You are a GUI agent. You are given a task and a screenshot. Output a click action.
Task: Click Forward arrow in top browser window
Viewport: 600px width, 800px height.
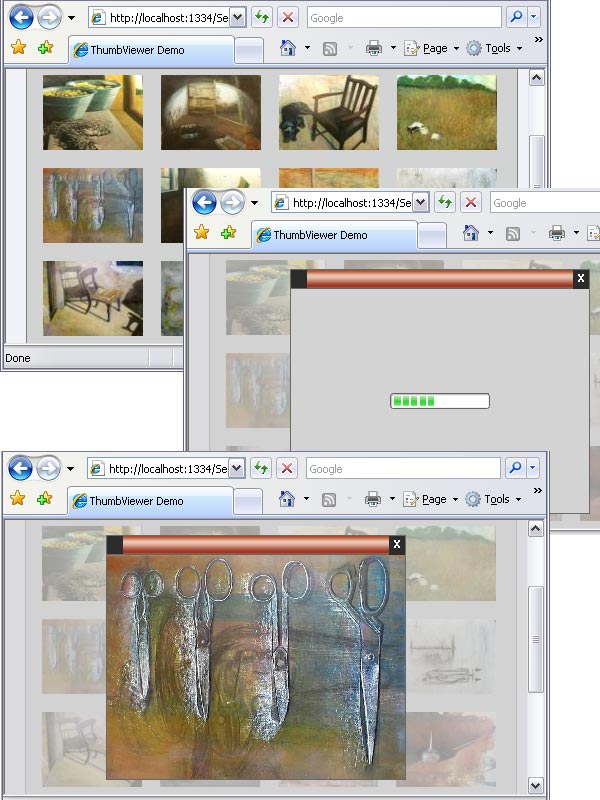click(49, 18)
